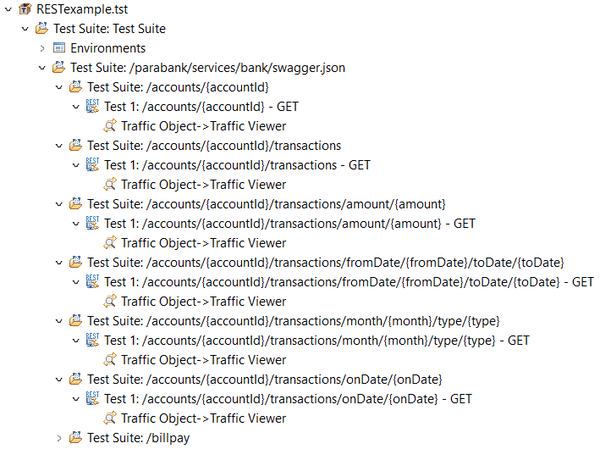This screenshot has height=449, width=600.
Task: Click the Traffic Viewer icon under transactions/amount/{amount} test
Action: coord(110,243)
